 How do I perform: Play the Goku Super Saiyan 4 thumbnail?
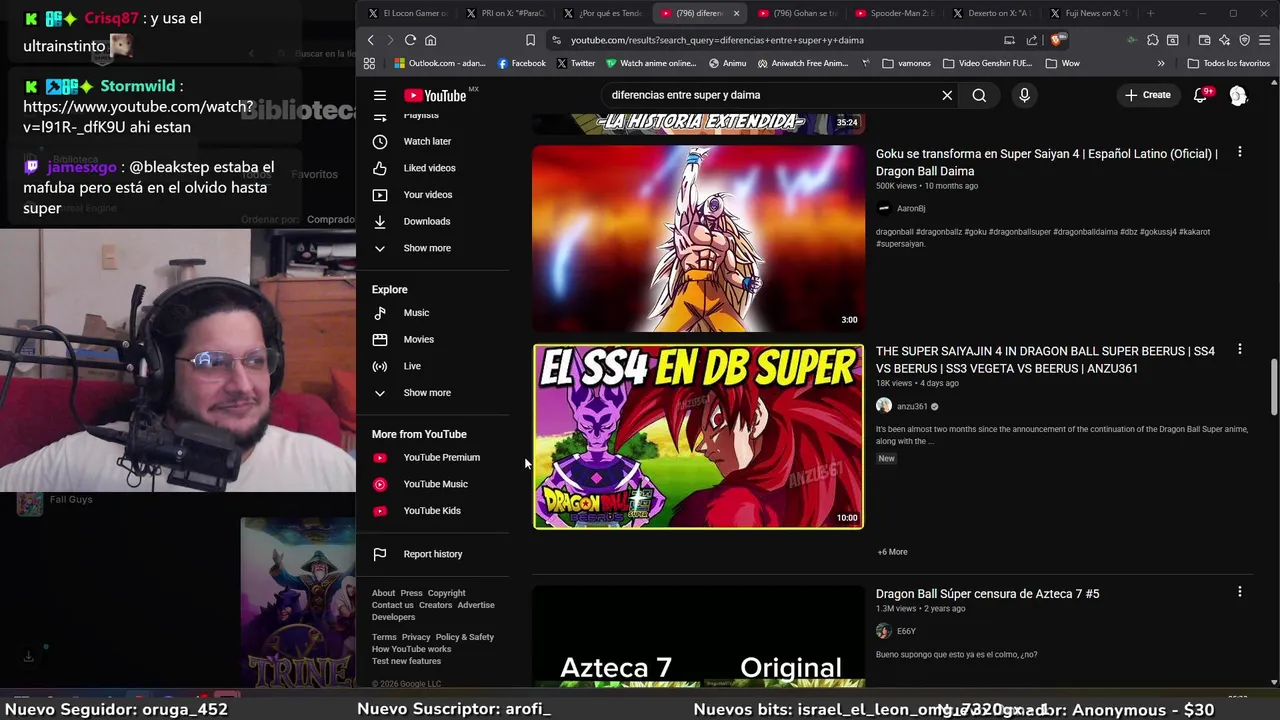point(698,238)
